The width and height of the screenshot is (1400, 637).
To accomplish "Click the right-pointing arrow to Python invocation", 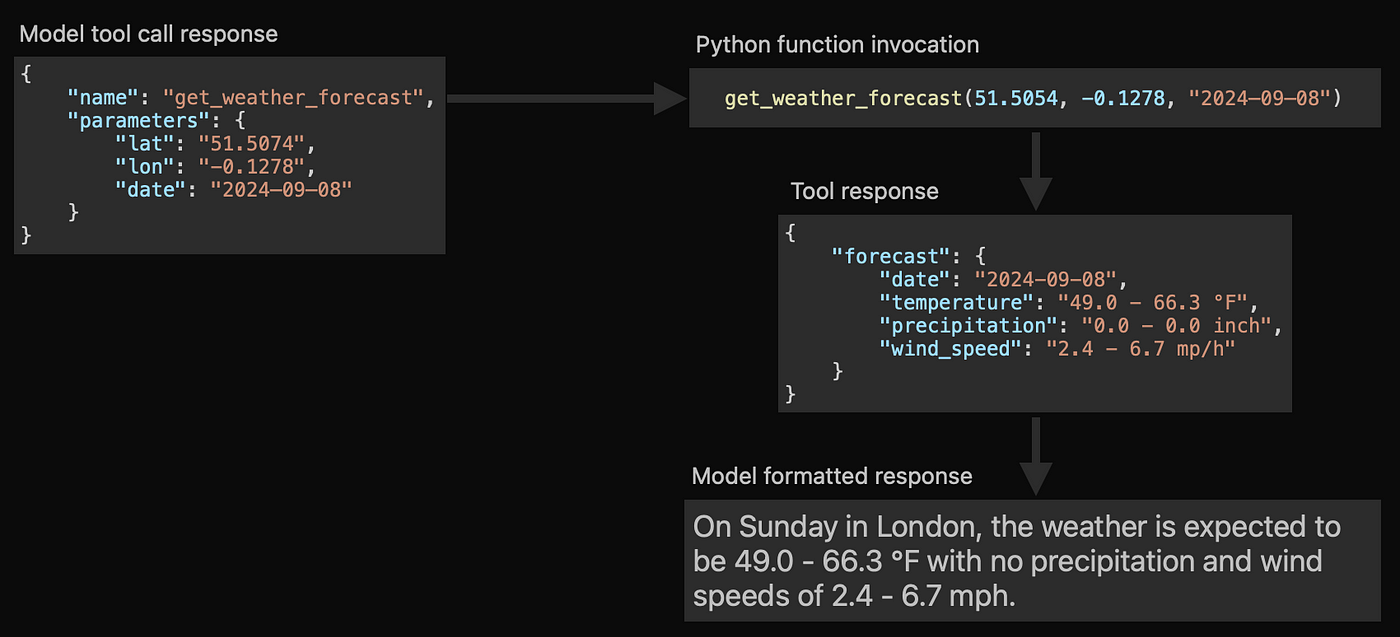I will point(564,98).
